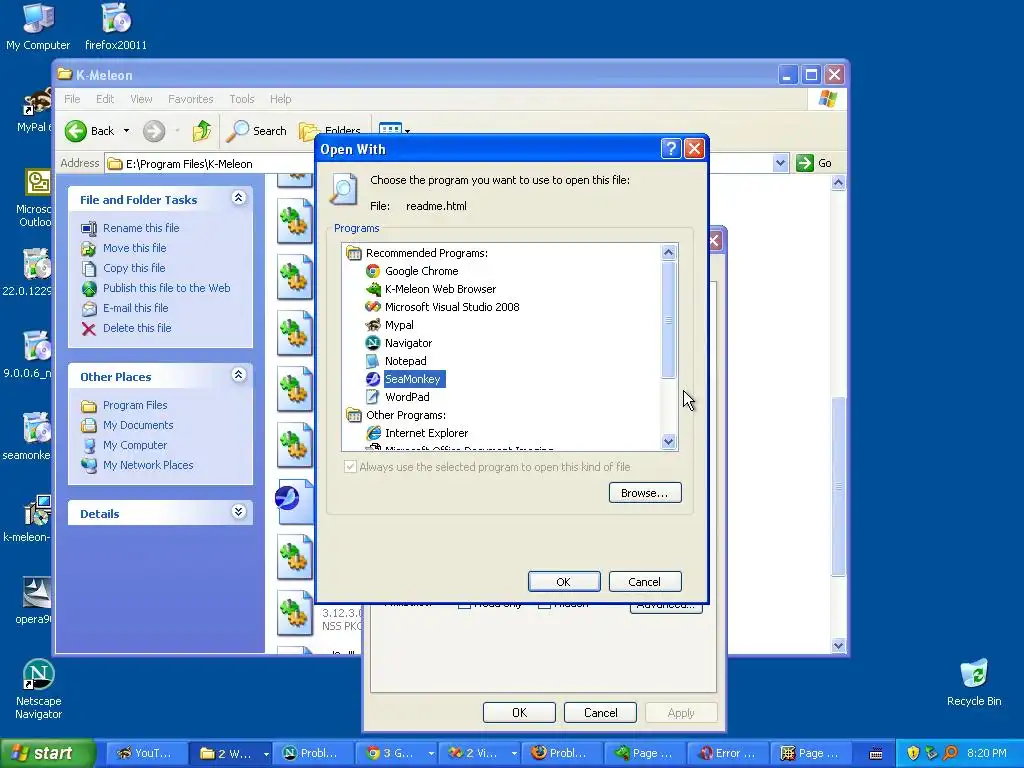
Task: Select My Computer desktop icon
Action: pos(38,27)
